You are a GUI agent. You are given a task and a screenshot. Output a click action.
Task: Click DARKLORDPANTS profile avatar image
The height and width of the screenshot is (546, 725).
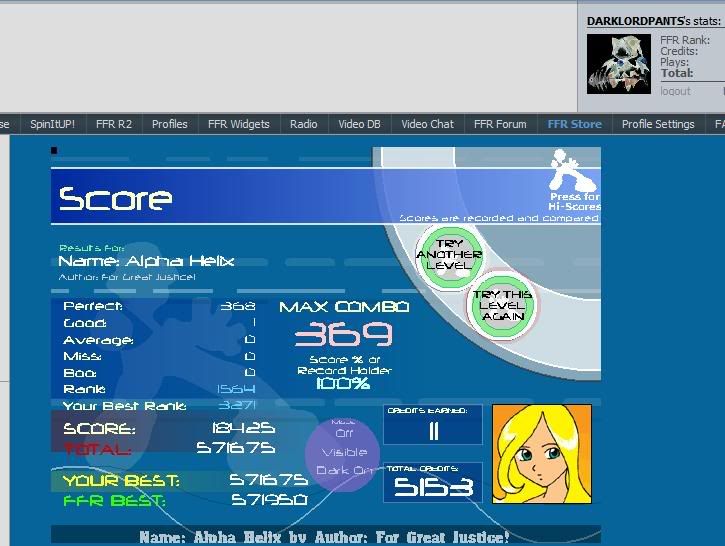(619, 64)
